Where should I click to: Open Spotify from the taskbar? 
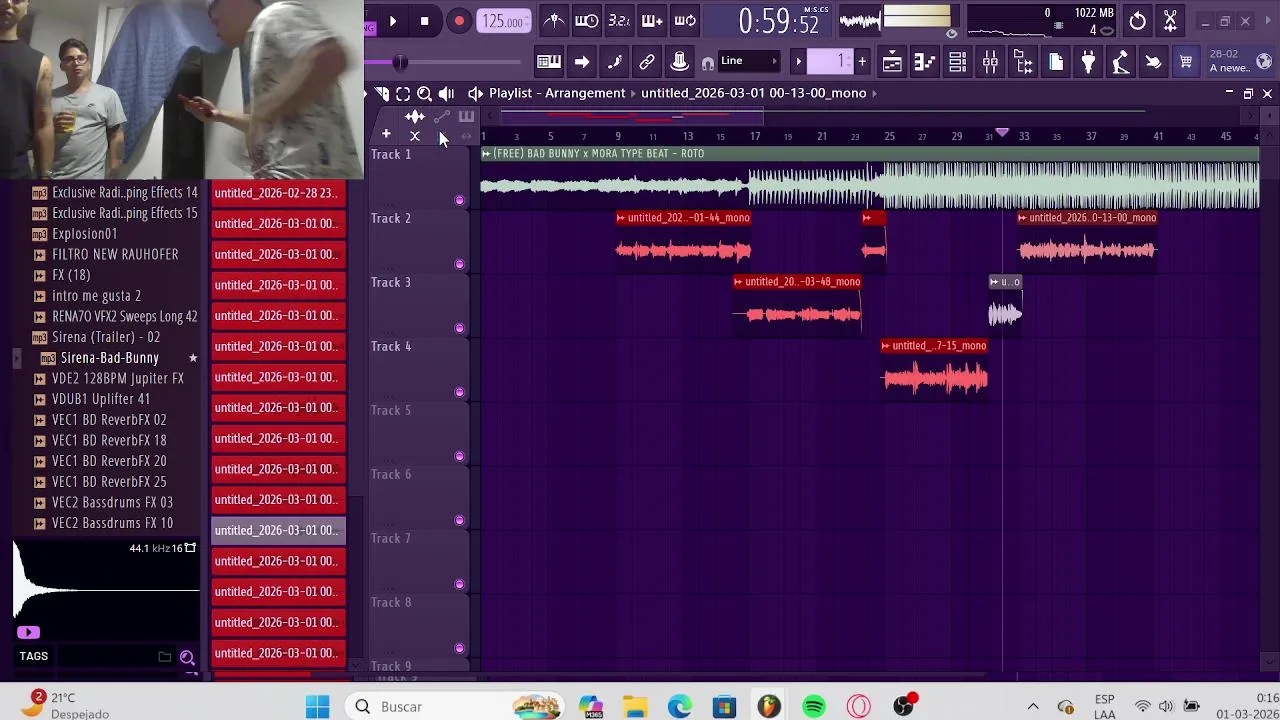point(814,707)
